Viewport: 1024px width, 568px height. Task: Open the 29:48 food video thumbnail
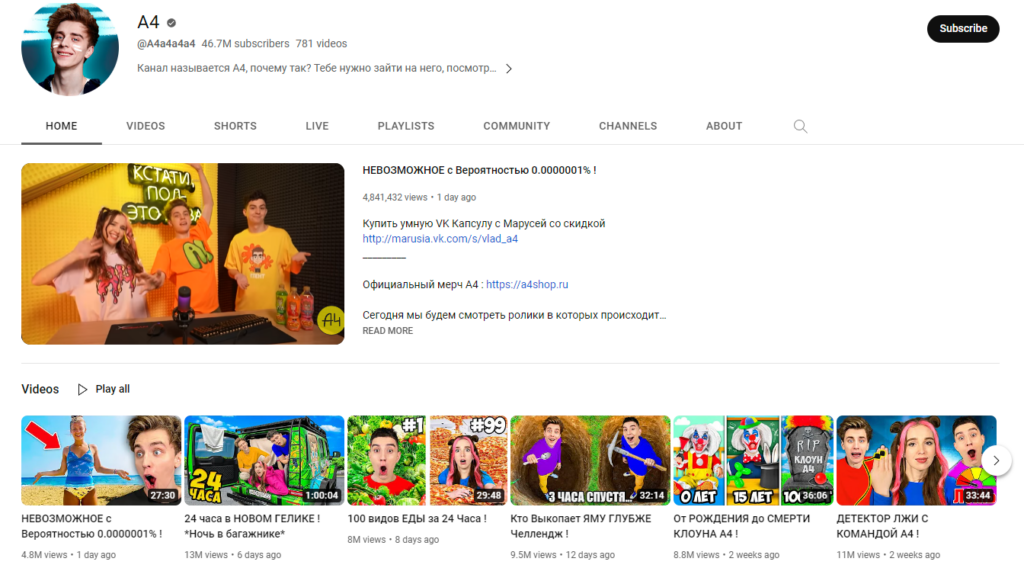[x=427, y=460]
